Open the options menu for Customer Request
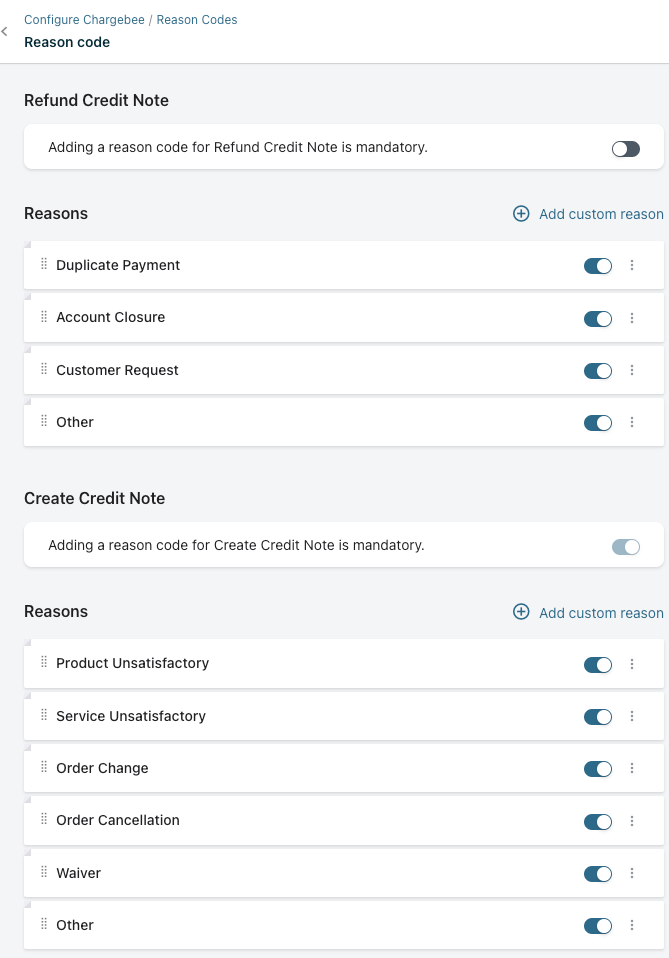 point(632,371)
